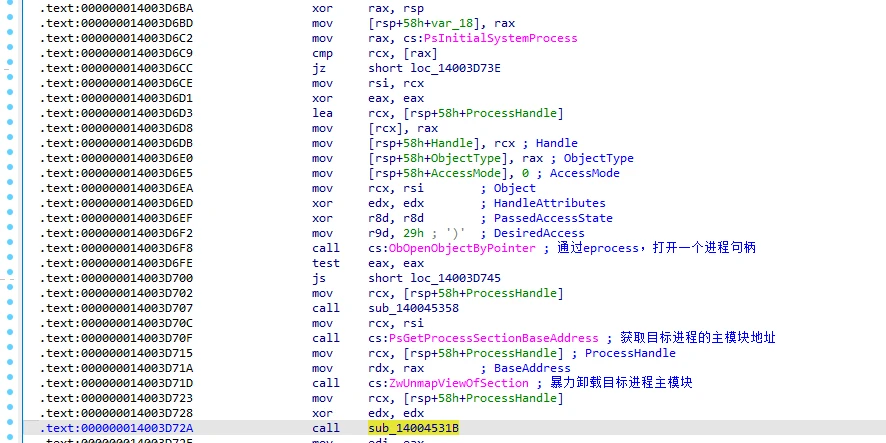This screenshot has width=886, height=443.
Task: Click address .text:000000014003D6F8
Action: tap(116, 248)
